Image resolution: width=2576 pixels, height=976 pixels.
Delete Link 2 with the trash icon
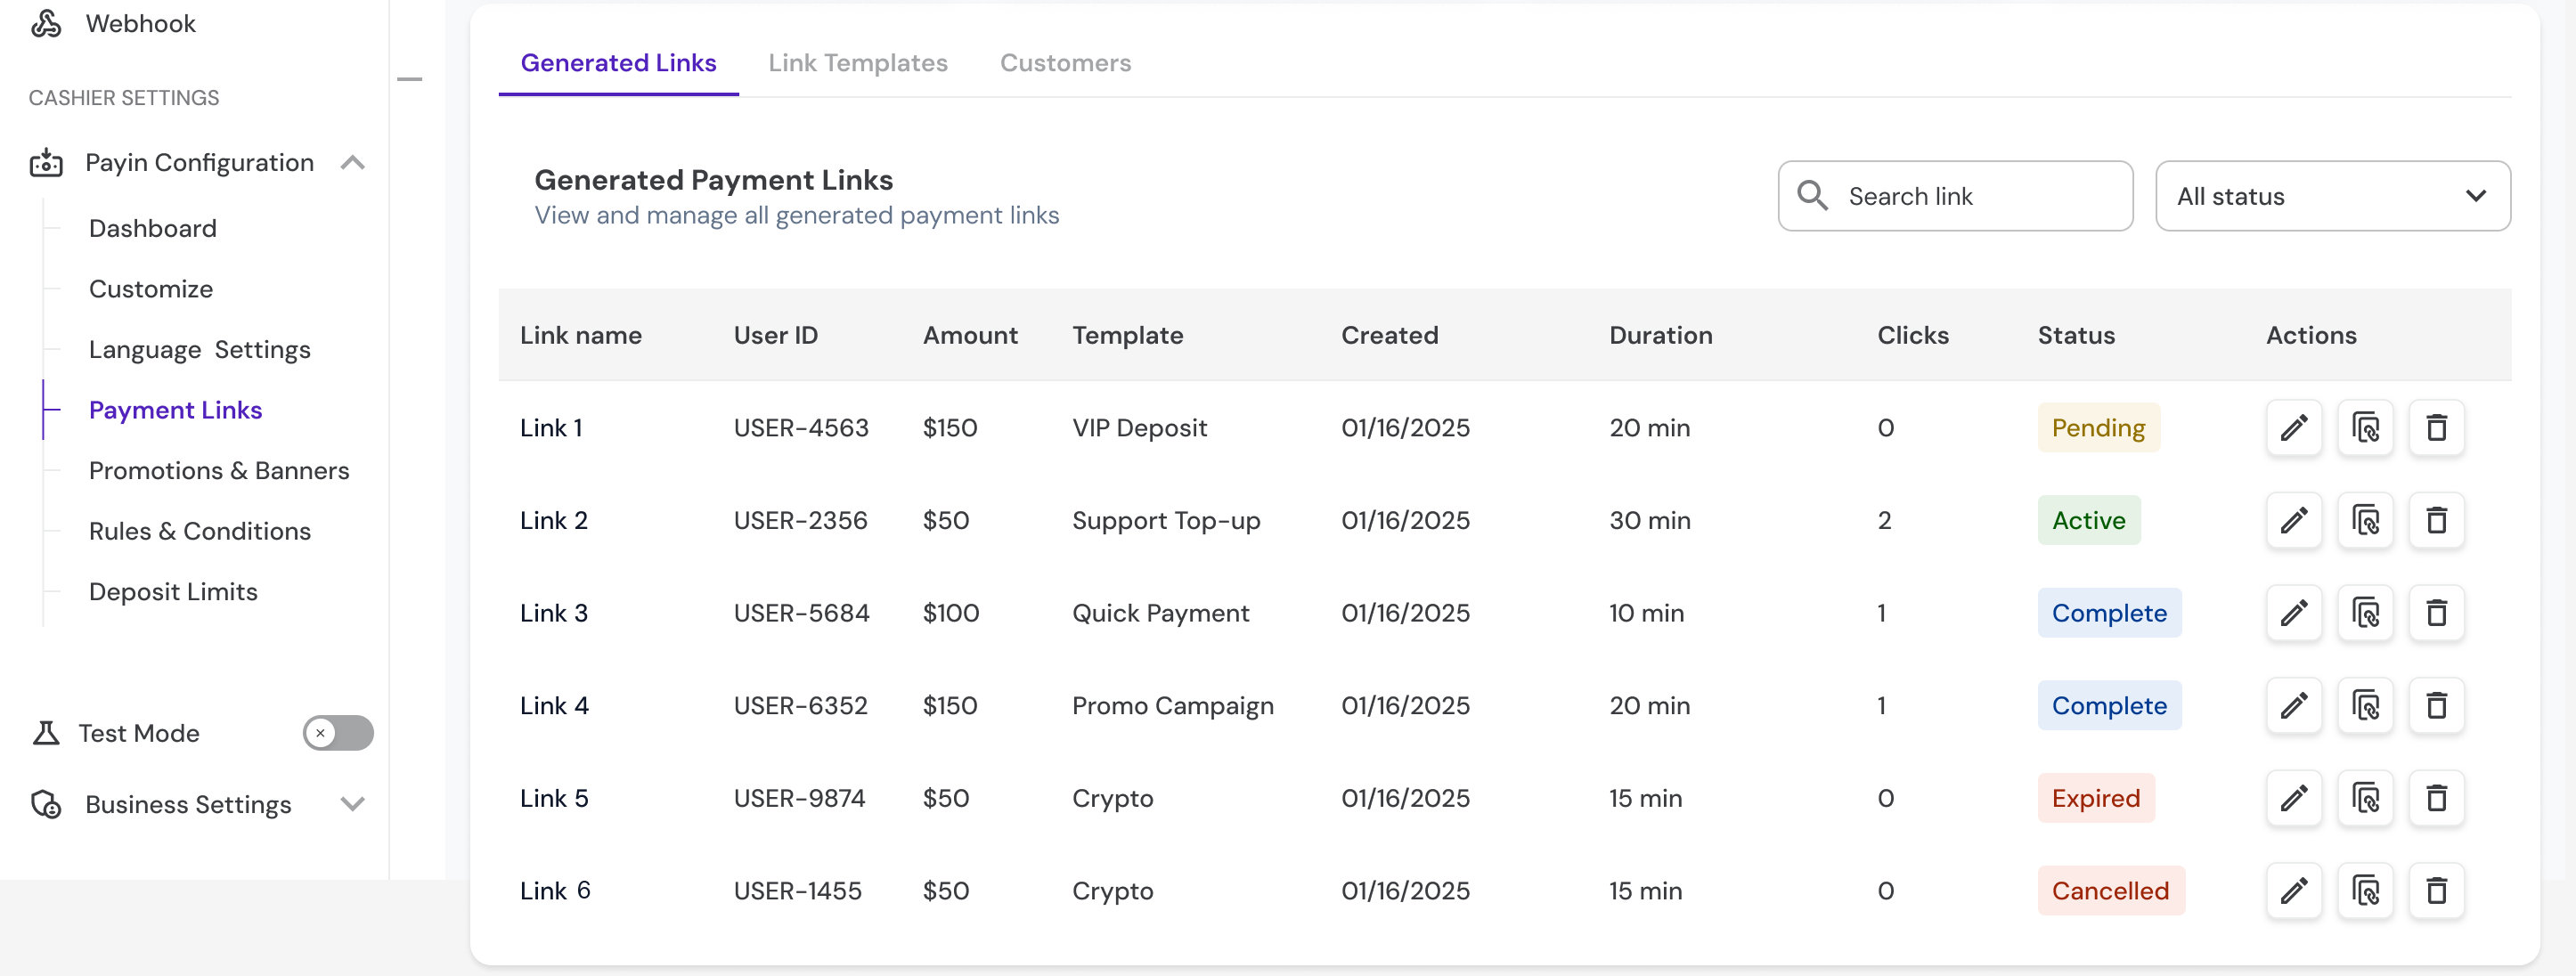pyautogui.click(x=2436, y=520)
